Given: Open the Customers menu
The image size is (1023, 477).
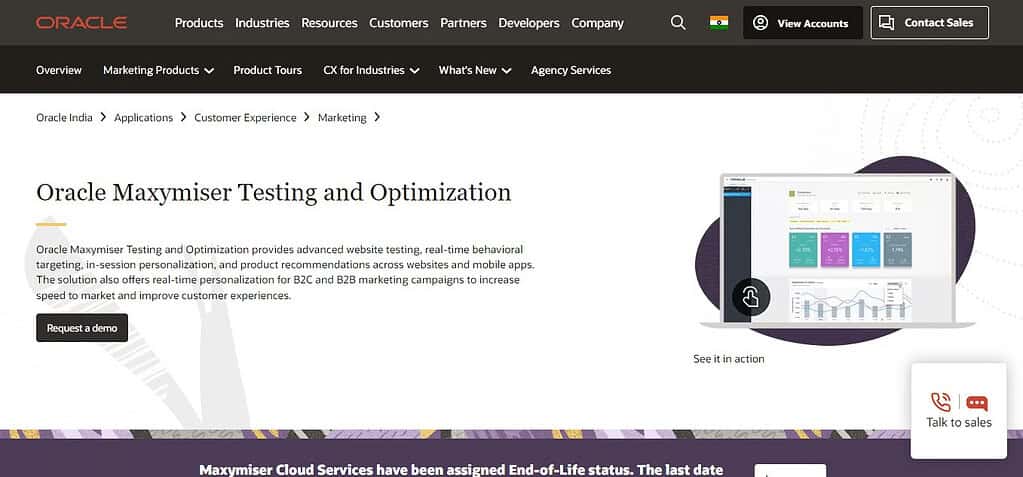Looking at the screenshot, I should point(399,23).
